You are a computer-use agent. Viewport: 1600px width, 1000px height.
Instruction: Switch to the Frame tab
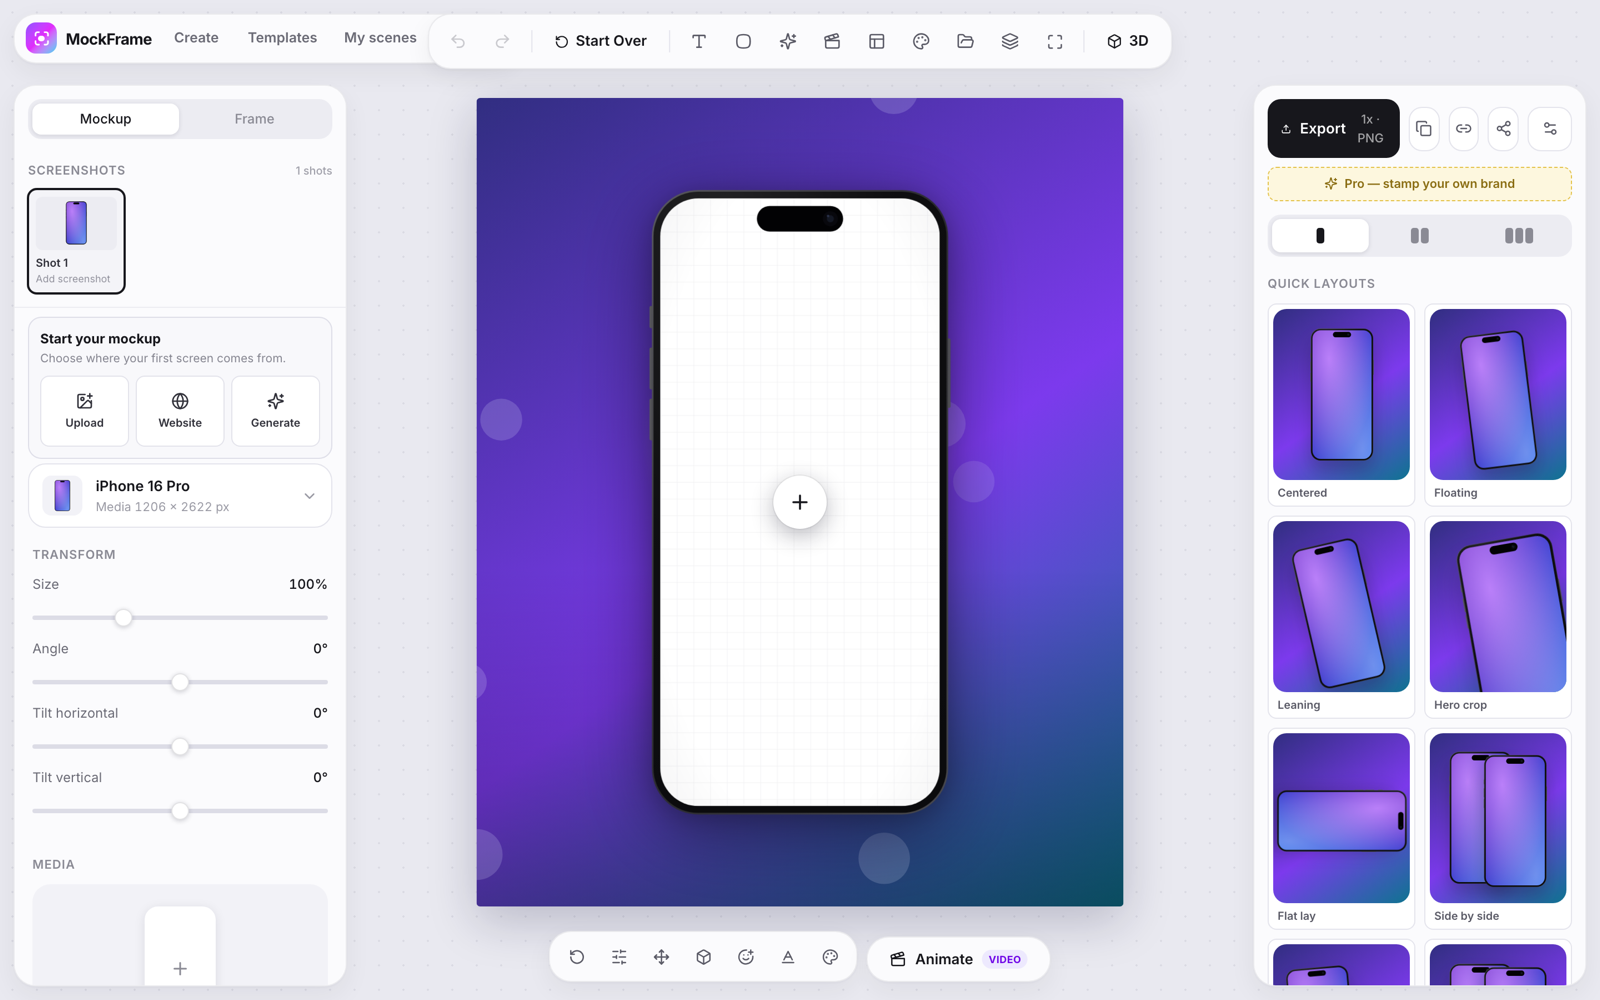pyautogui.click(x=254, y=119)
